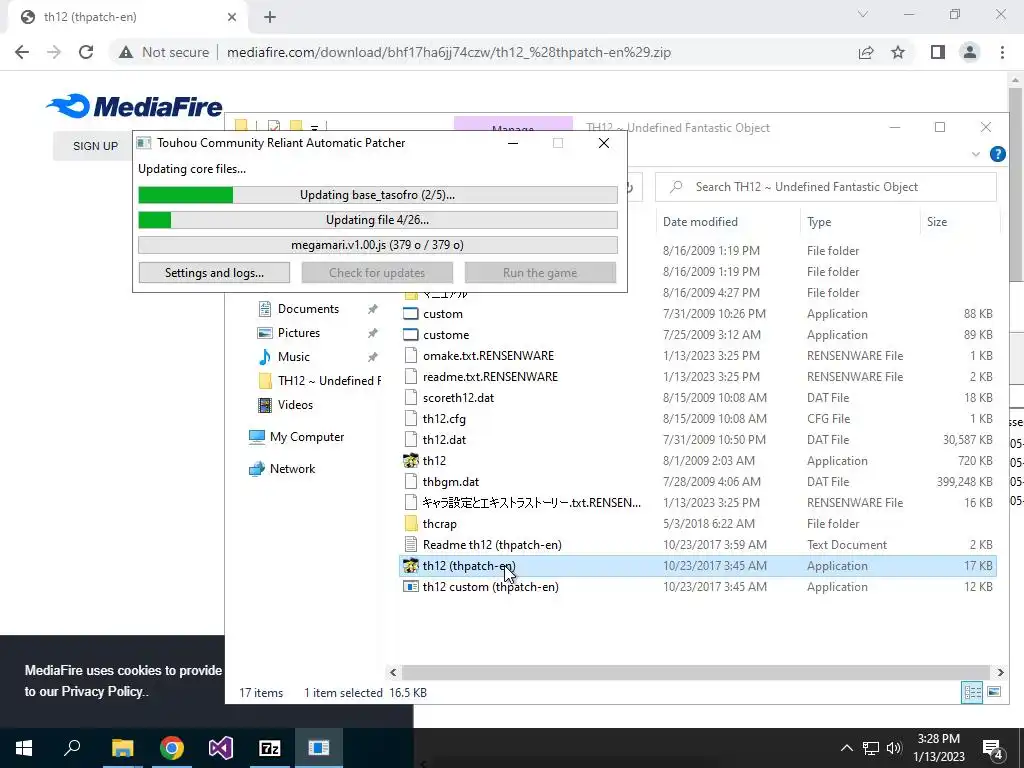Switch to large icons view
1024x768 pixels.
(994, 692)
